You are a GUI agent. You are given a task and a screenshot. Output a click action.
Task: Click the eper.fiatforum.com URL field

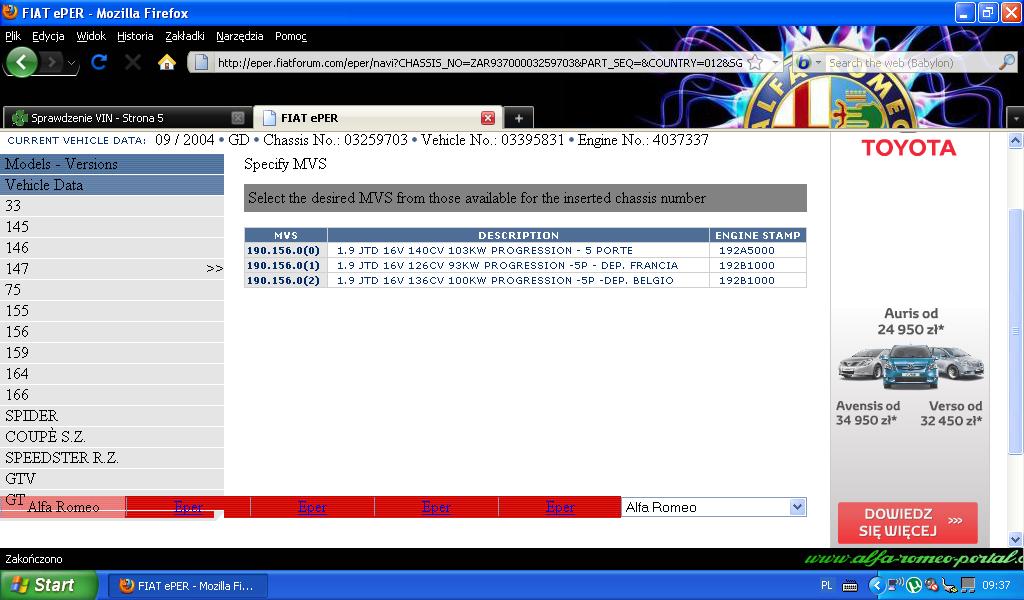click(479, 63)
